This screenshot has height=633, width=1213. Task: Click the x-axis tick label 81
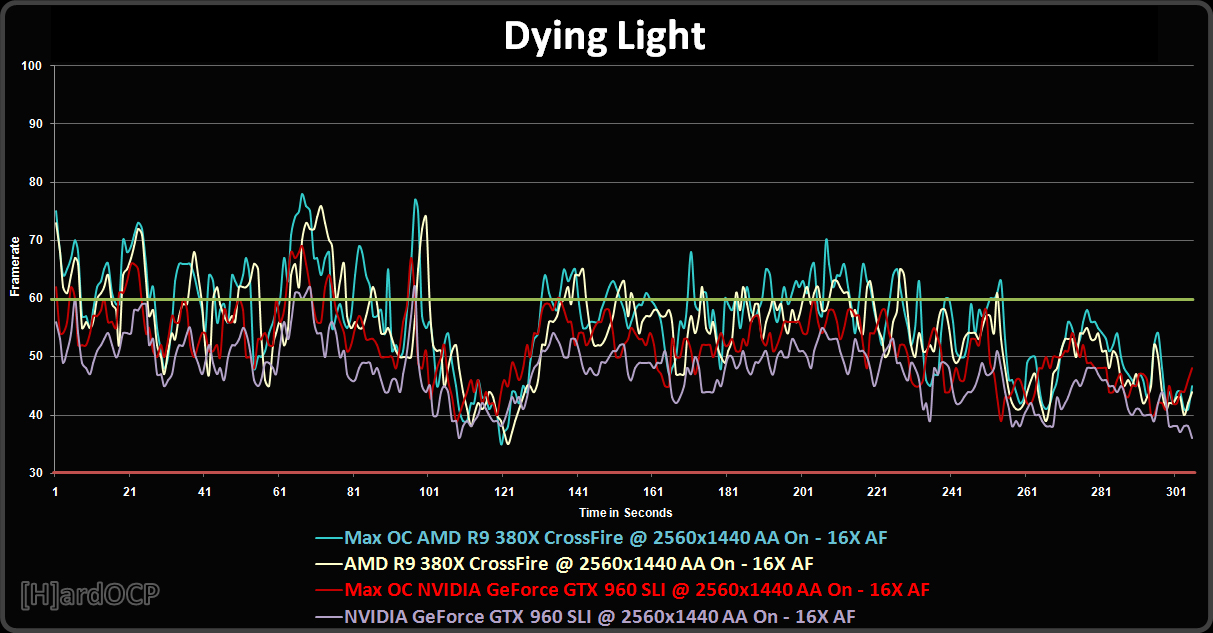(x=354, y=492)
